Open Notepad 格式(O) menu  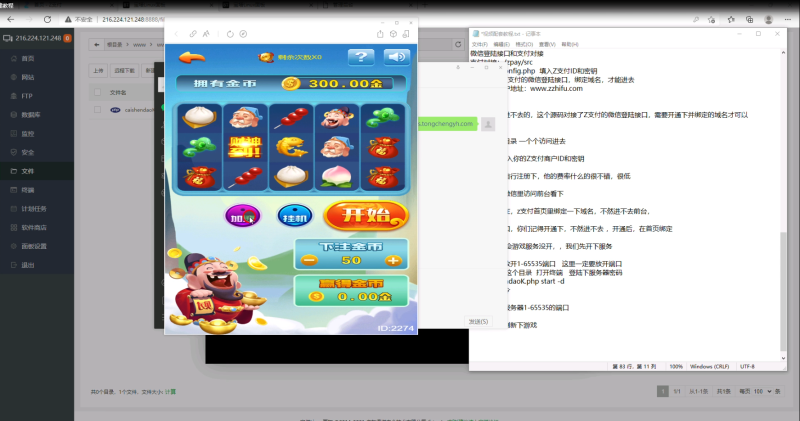click(524, 45)
